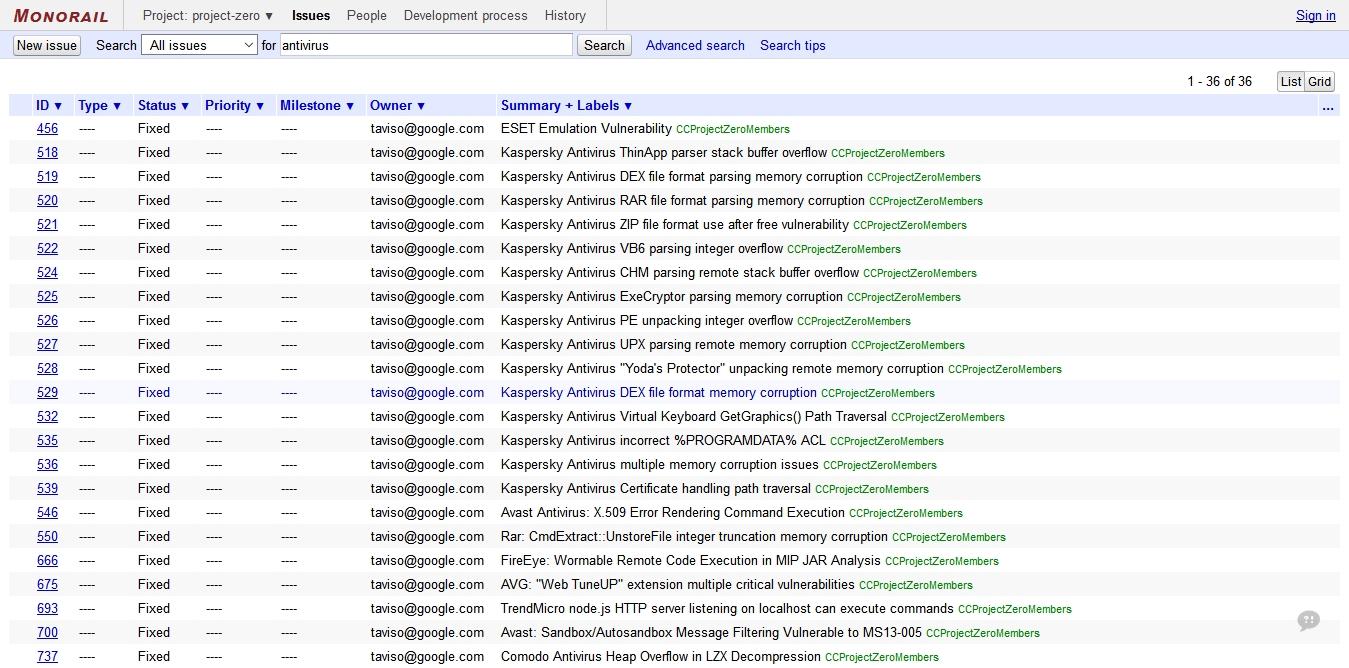This screenshot has height=668, width=1349.
Task: Select 'Comodo Antivirus Heap Overflow in LZX Decompression'
Action: 661,657
